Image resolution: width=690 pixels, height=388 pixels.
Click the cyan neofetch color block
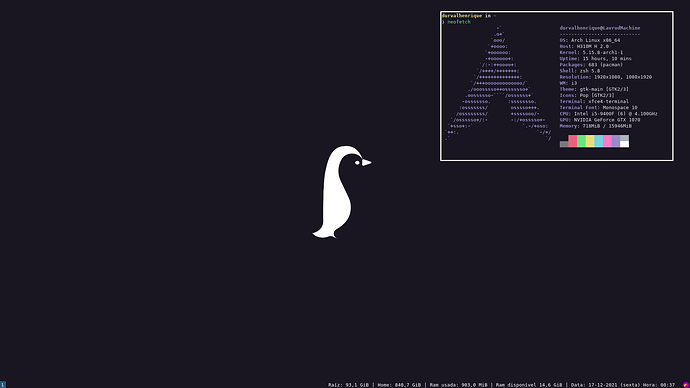598,141
